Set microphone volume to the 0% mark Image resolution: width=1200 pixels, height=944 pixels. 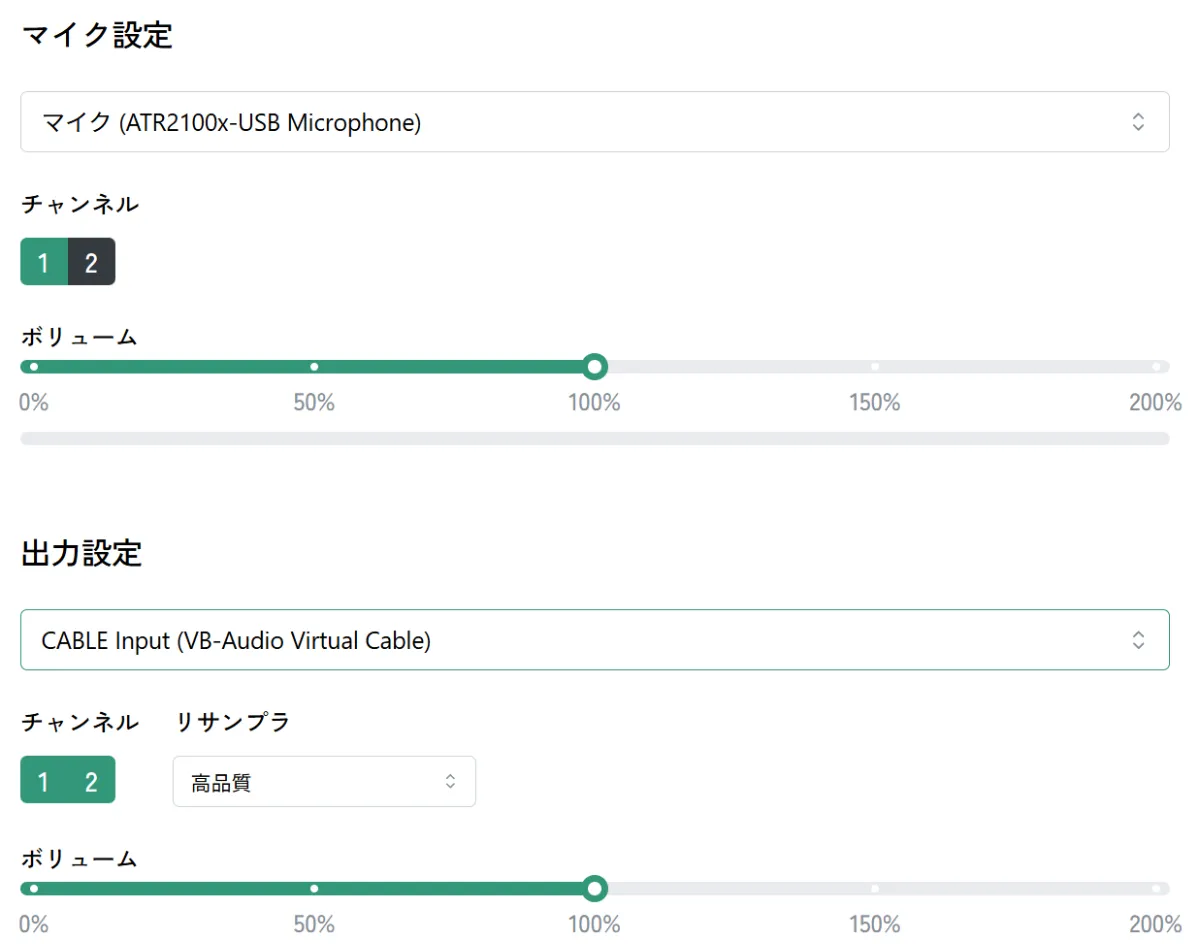point(34,367)
